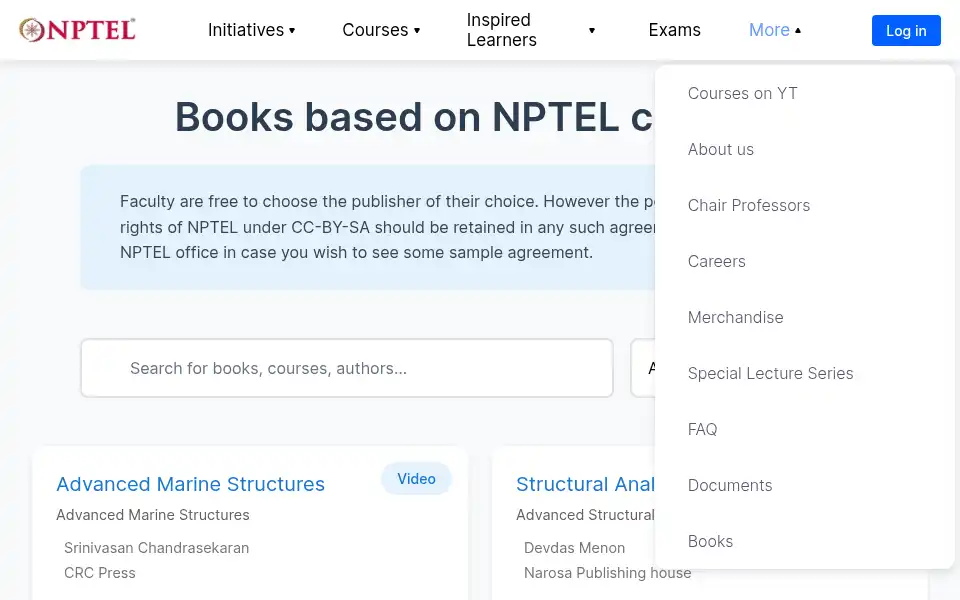
Task: Click the Books based on NPTEL heading
Action: point(414,116)
